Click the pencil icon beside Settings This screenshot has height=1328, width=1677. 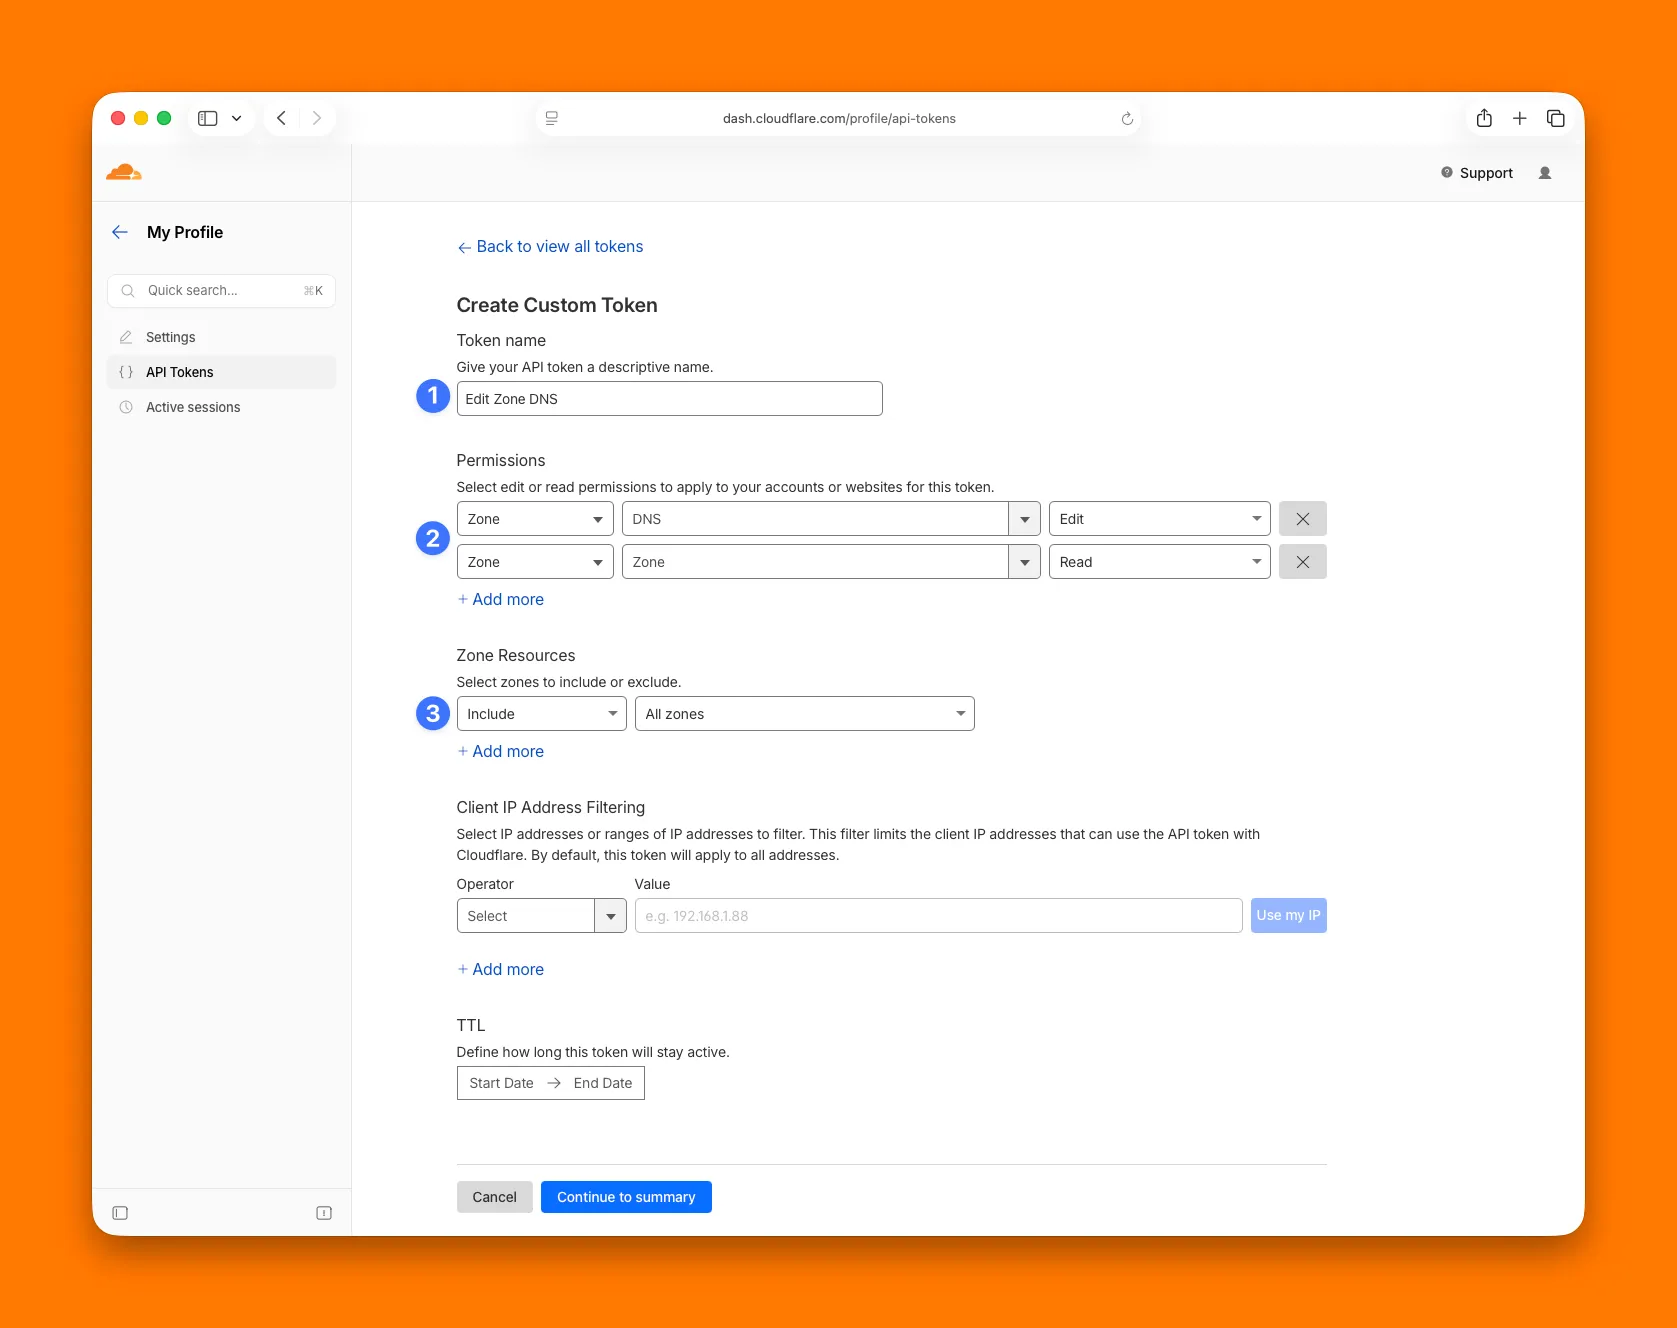tap(125, 337)
